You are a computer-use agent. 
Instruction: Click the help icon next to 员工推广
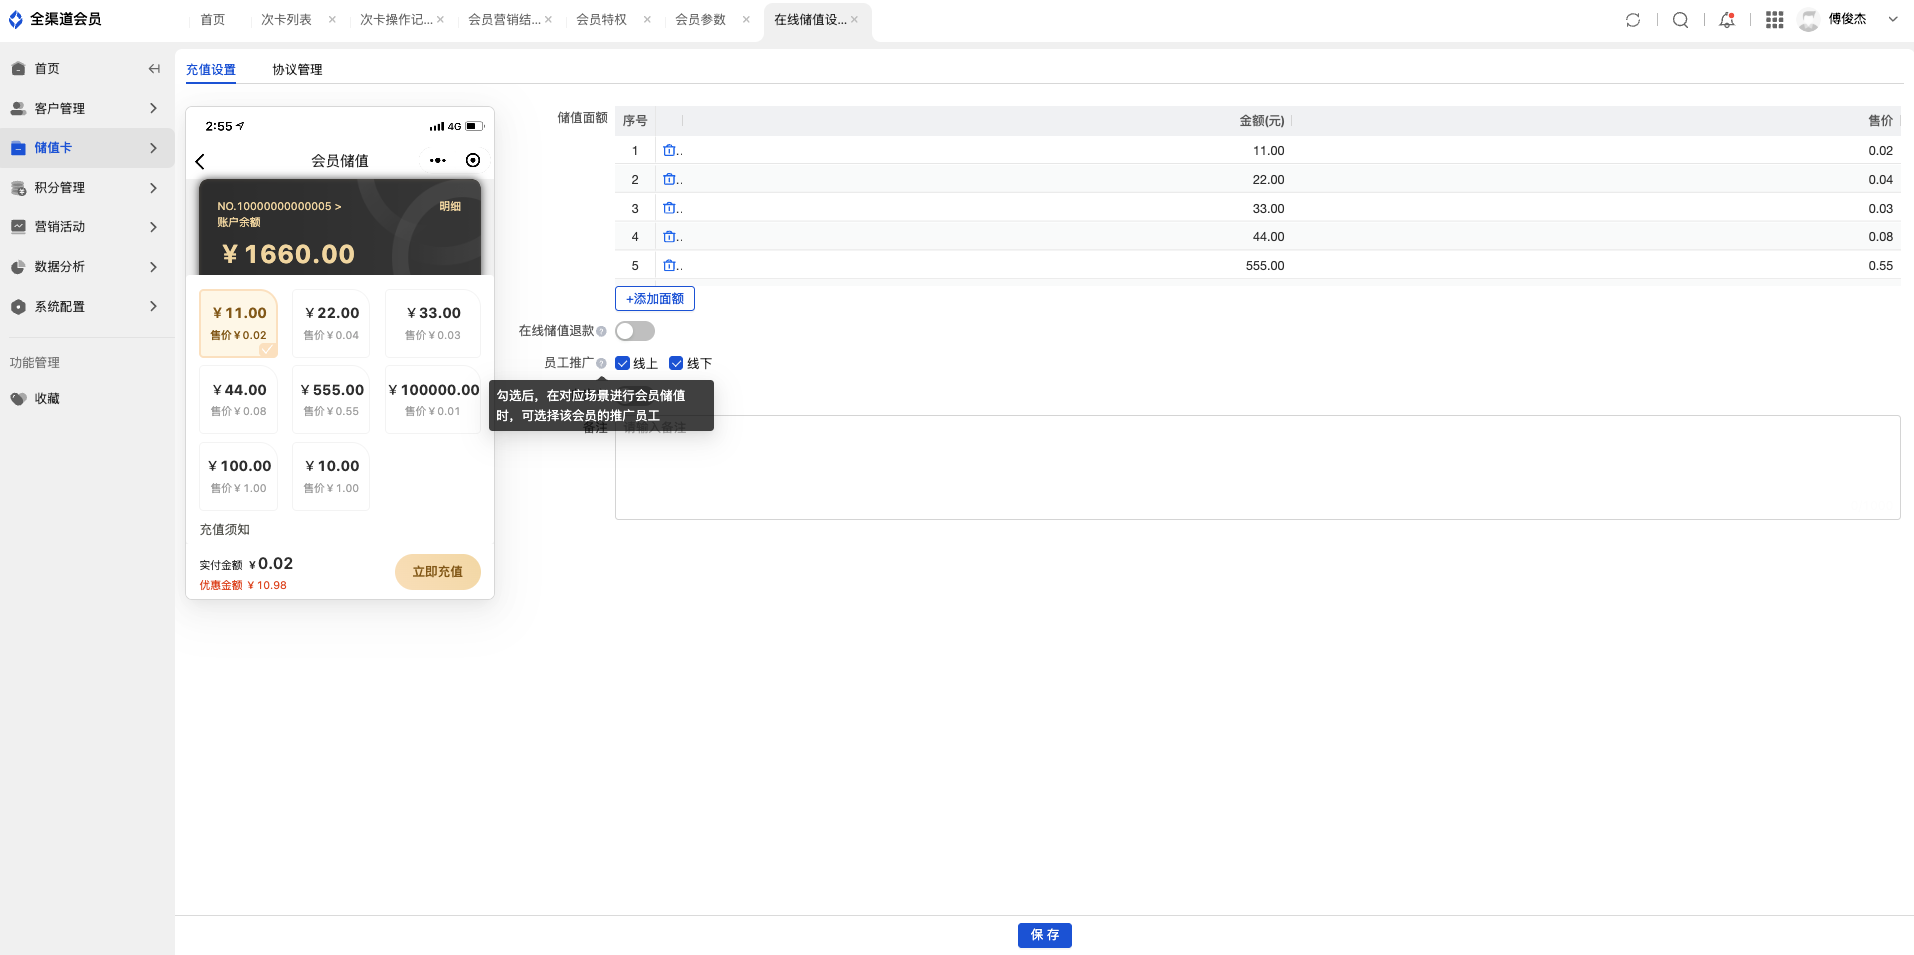601,363
